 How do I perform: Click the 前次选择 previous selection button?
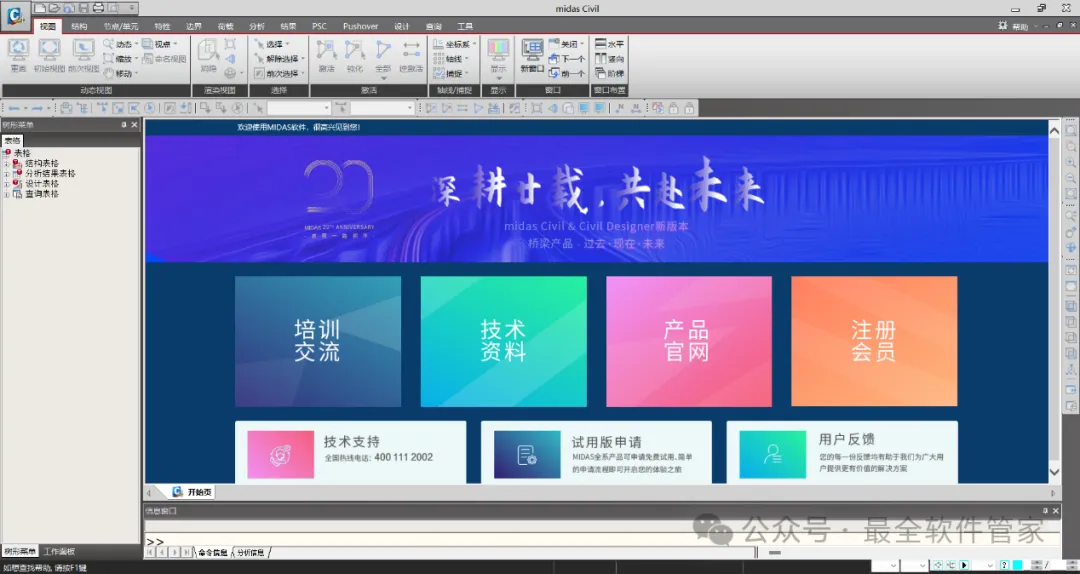tap(278, 73)
